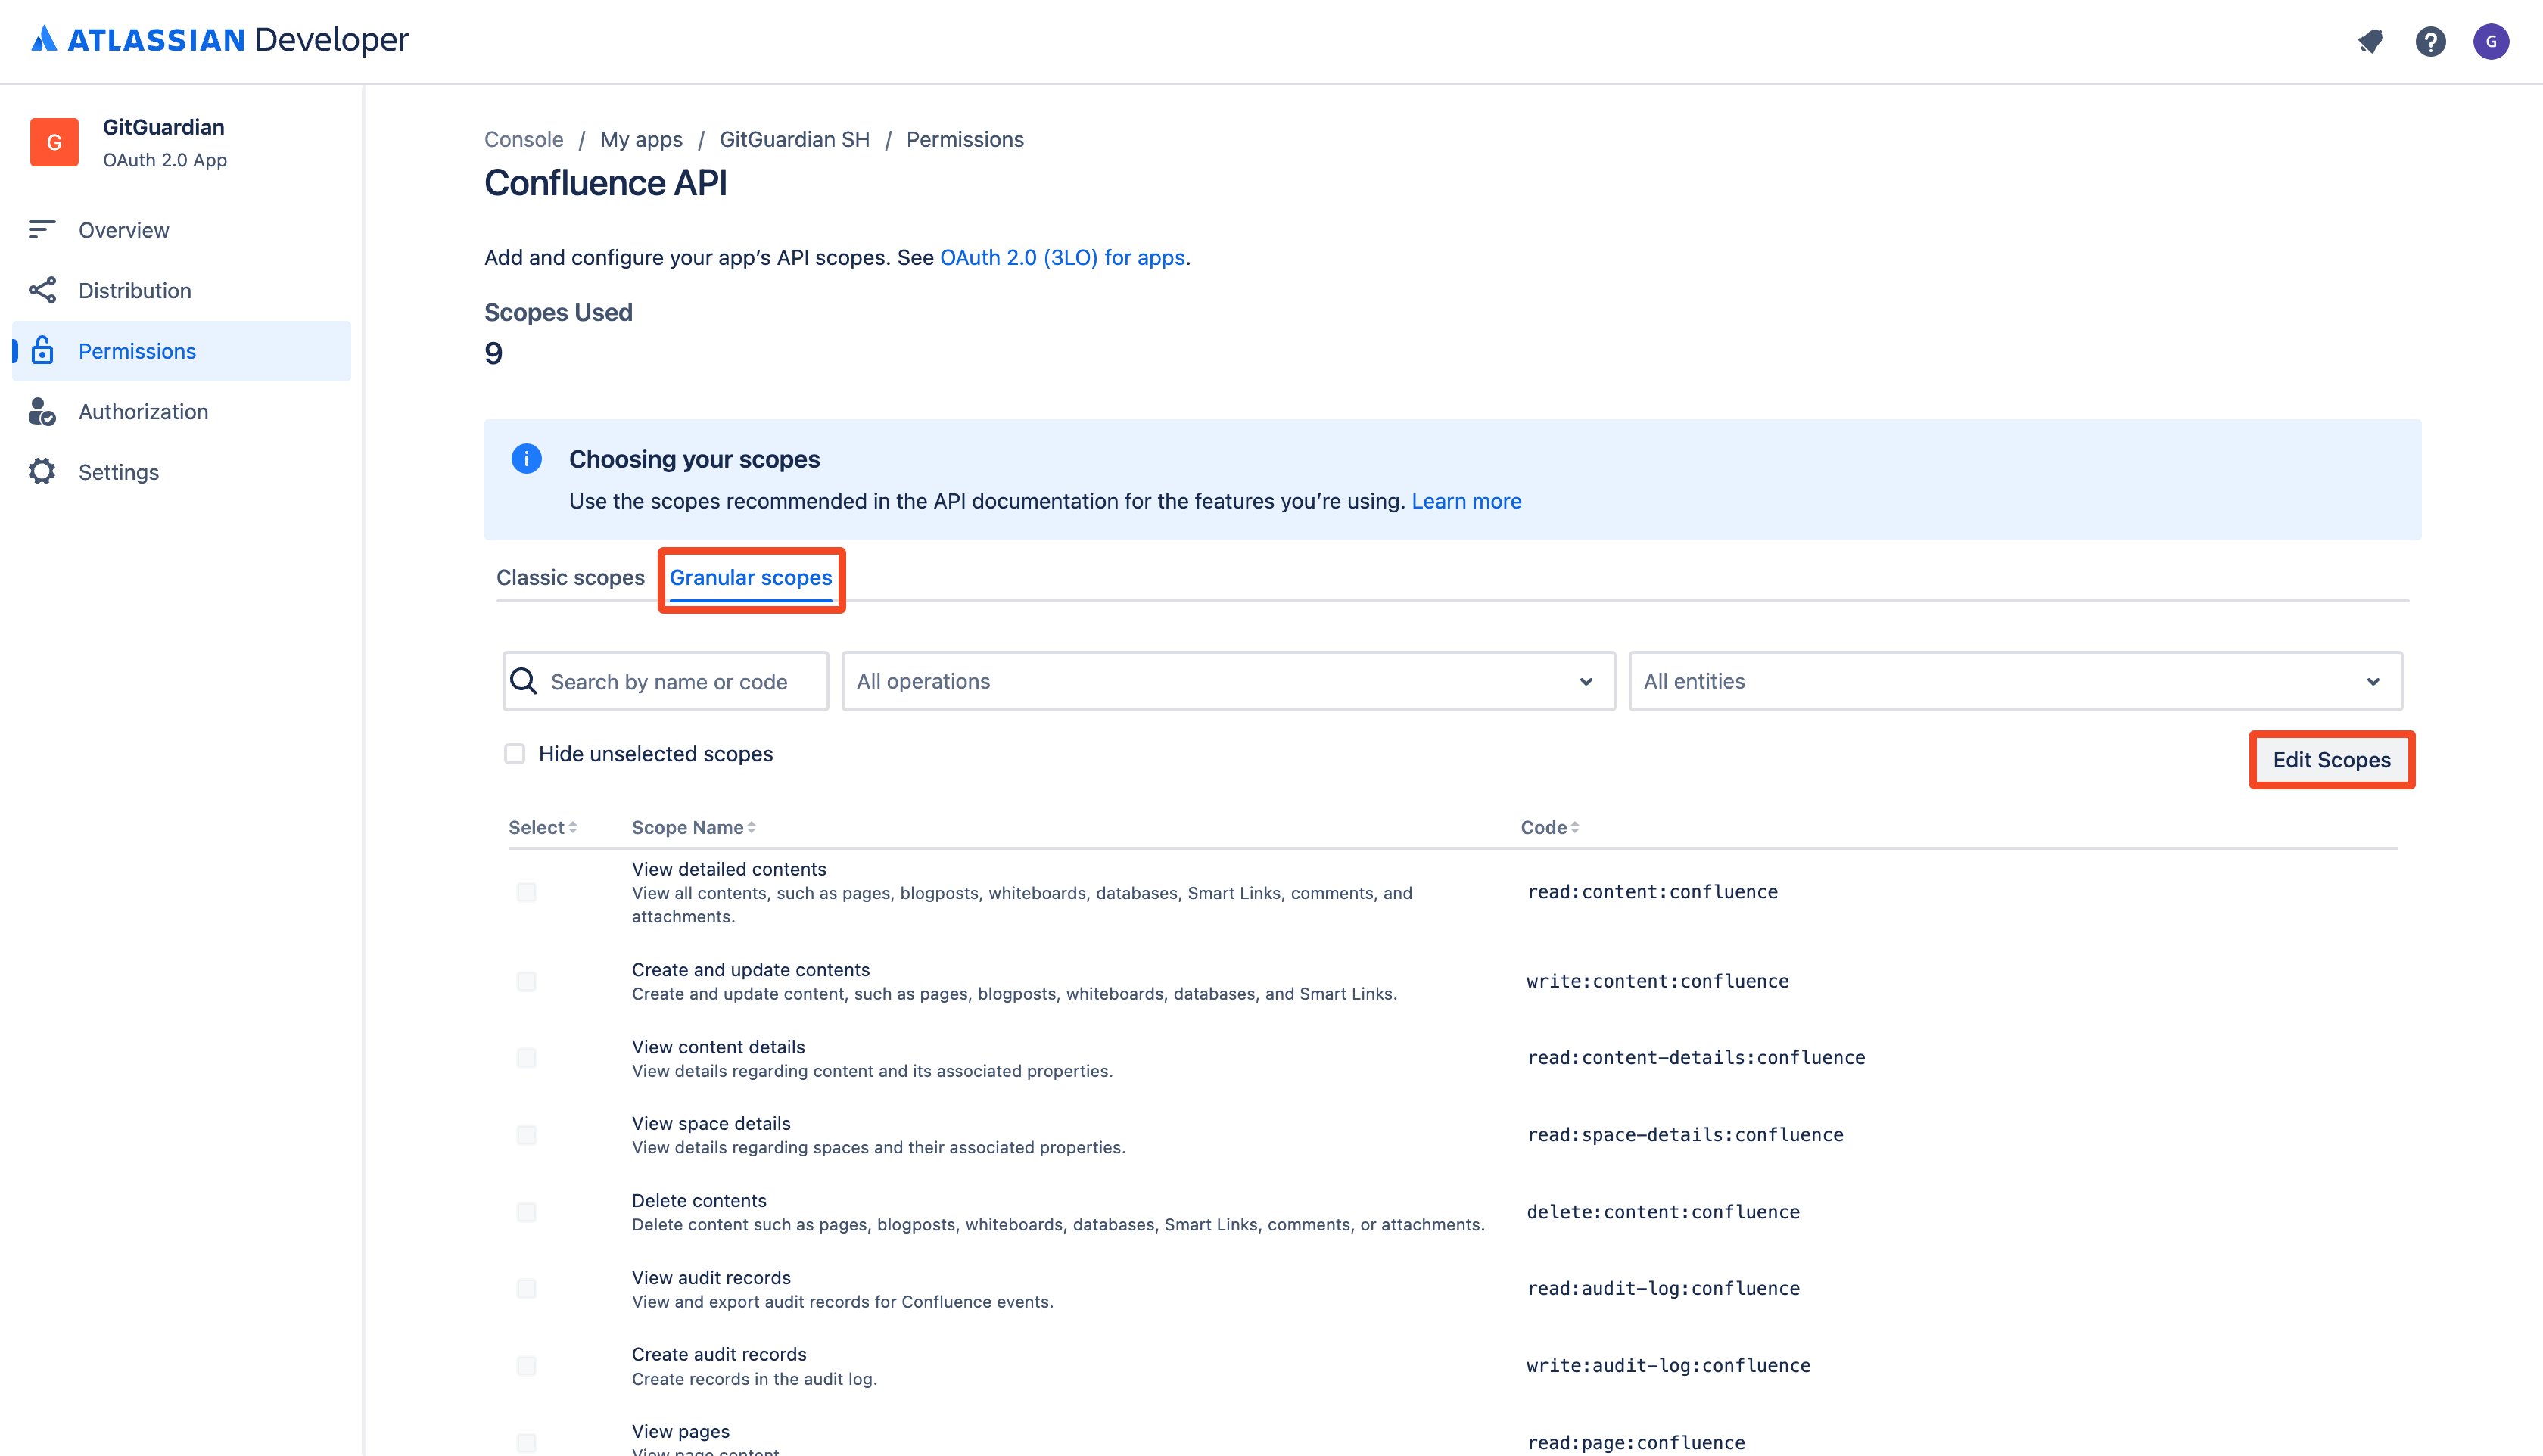2543x1456 pixels.
Task: Click the read:audit-log:confluence code
Action: pos(1663,1289)
